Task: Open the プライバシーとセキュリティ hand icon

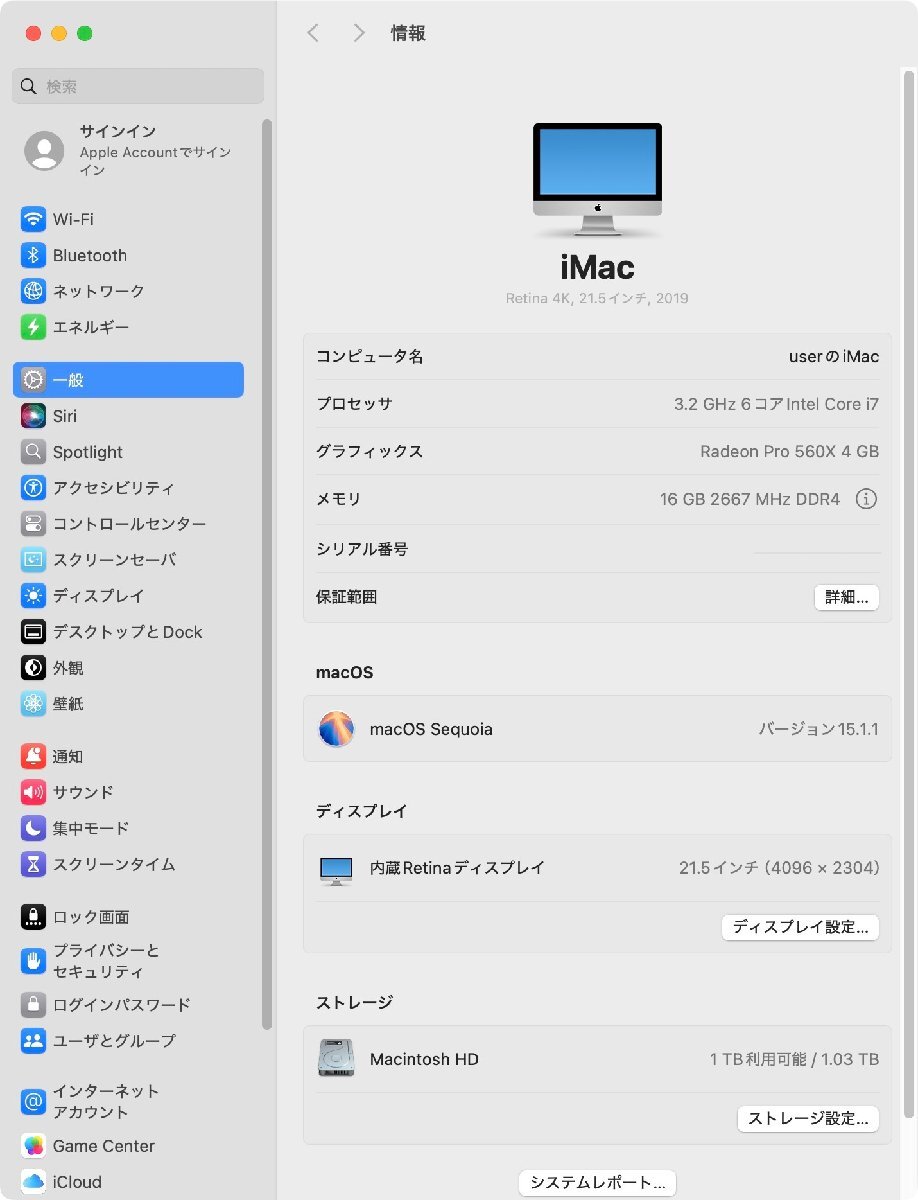Action: point(34,961)
